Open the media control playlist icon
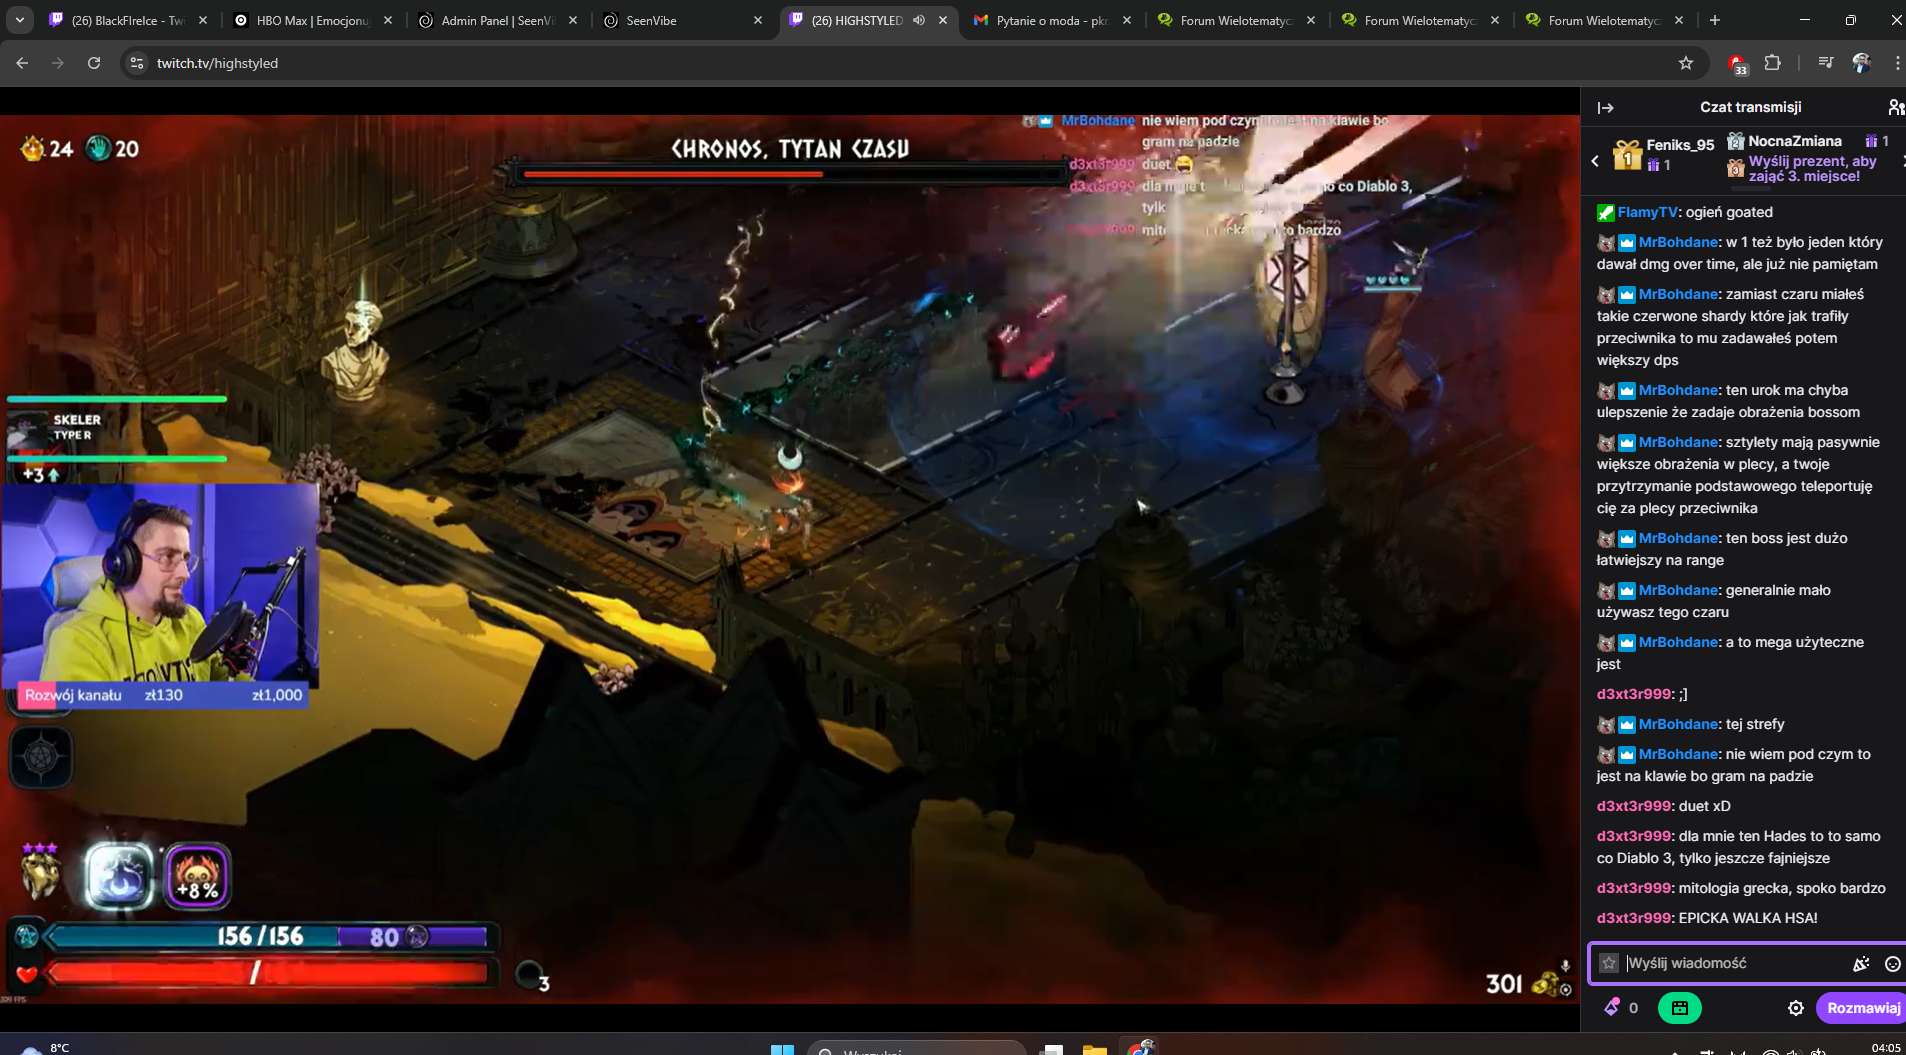Screen dimensions: 1906x1055 pyautogui.click(x=1825, y=63)
